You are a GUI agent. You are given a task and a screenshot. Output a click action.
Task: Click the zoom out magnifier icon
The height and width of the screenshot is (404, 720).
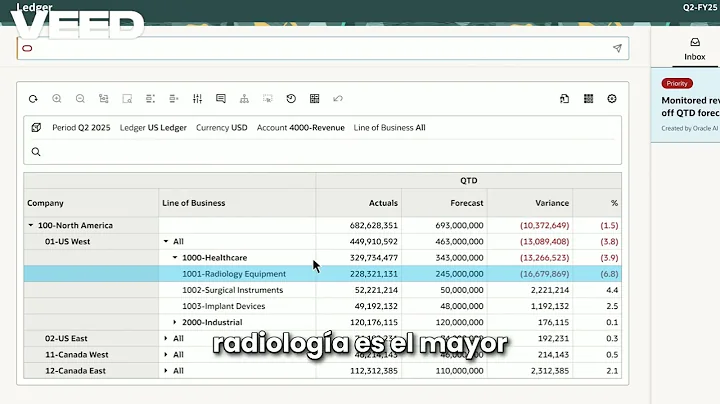tap(80, 99)
